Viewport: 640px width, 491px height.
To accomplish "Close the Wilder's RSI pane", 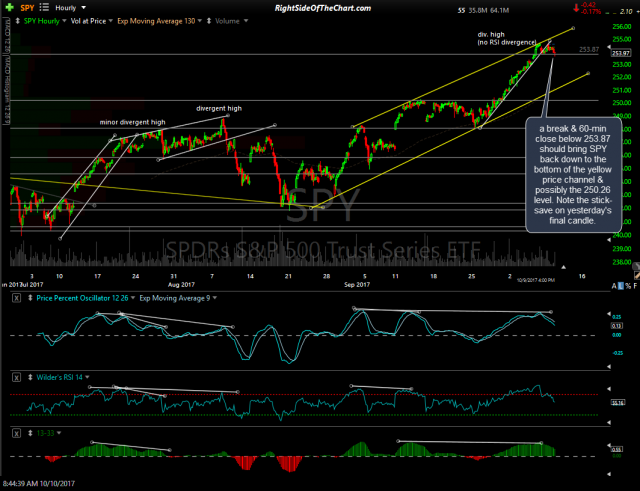I will 16,378.
